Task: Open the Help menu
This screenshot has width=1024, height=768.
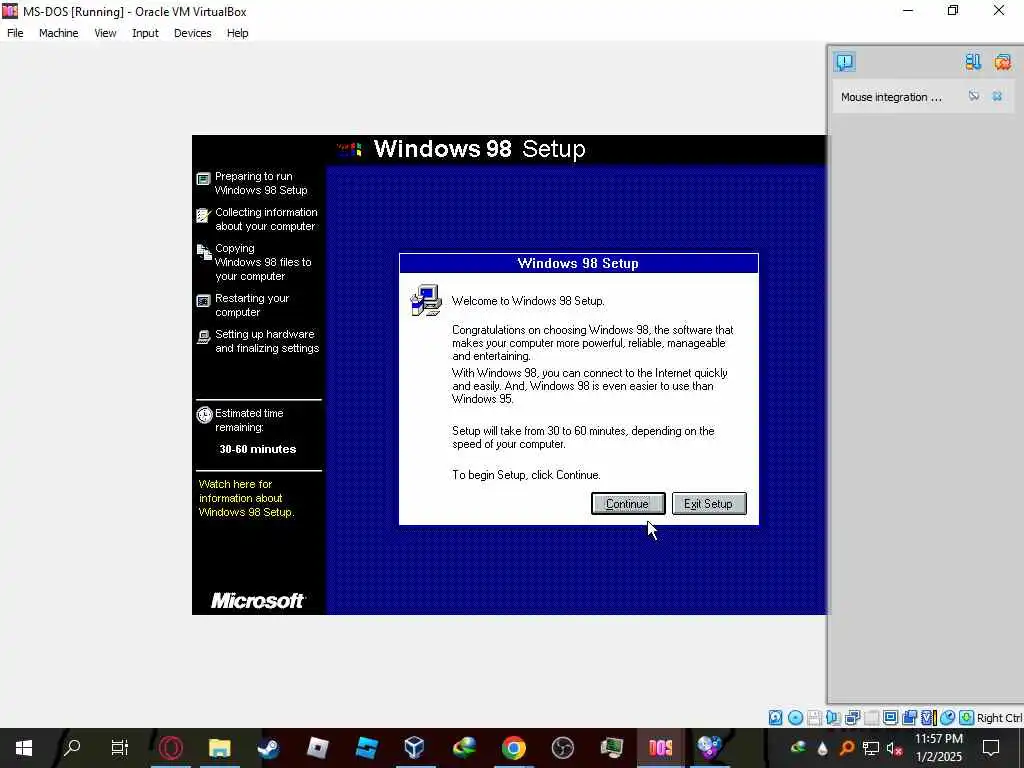Action: click(x=238, y=33)
